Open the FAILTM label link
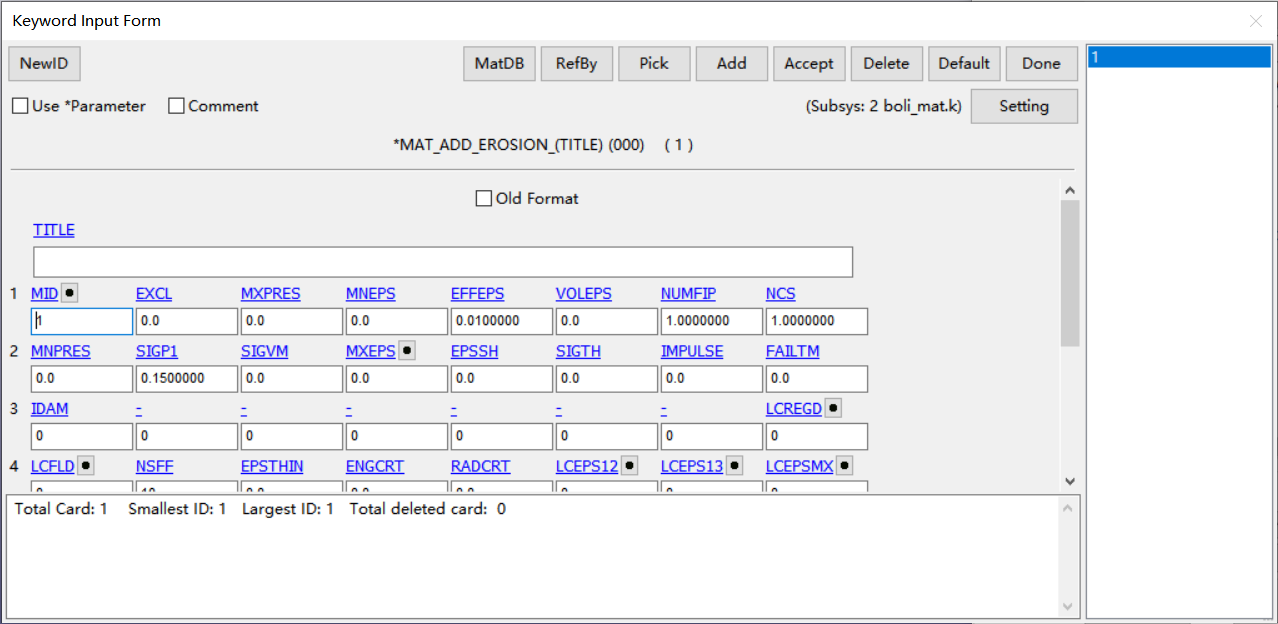This screenshot has height=624, width=1278. 792,352
